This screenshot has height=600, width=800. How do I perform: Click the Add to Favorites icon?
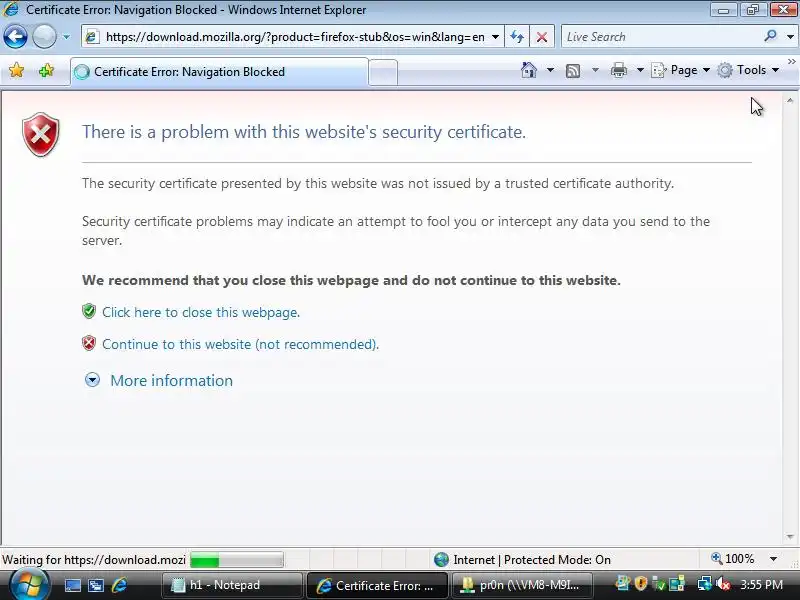point(46,70)
